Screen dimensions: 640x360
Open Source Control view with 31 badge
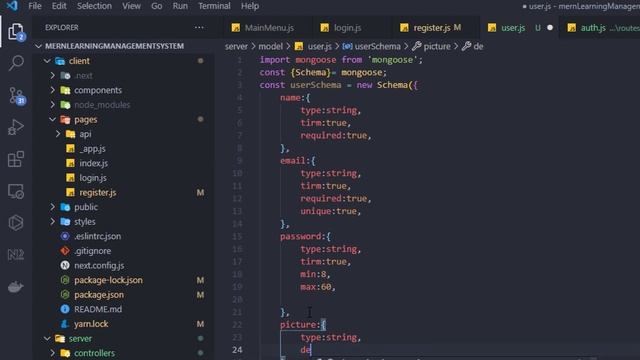[16, 96]
